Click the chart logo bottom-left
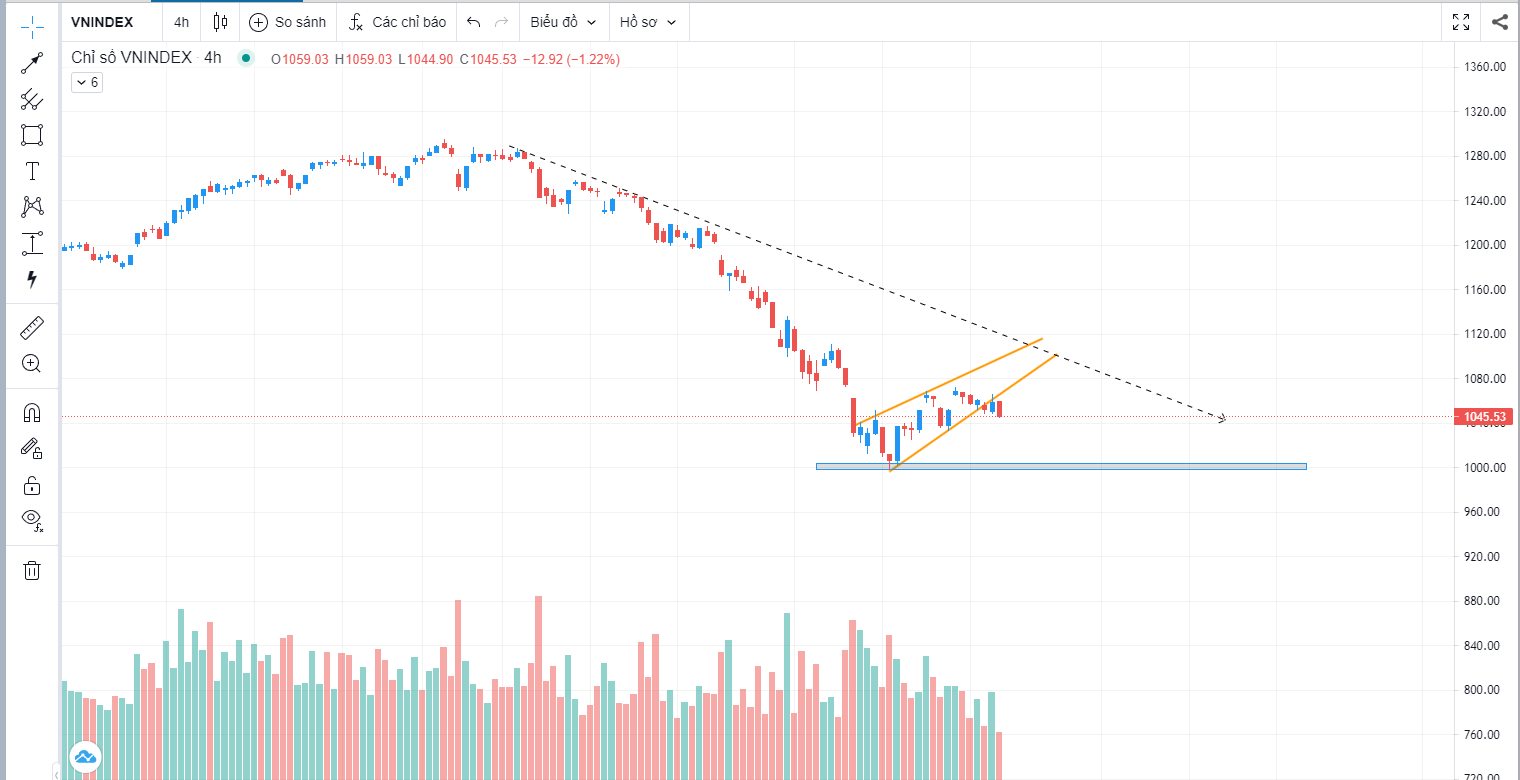1520x780 pixels. point(84,756)
